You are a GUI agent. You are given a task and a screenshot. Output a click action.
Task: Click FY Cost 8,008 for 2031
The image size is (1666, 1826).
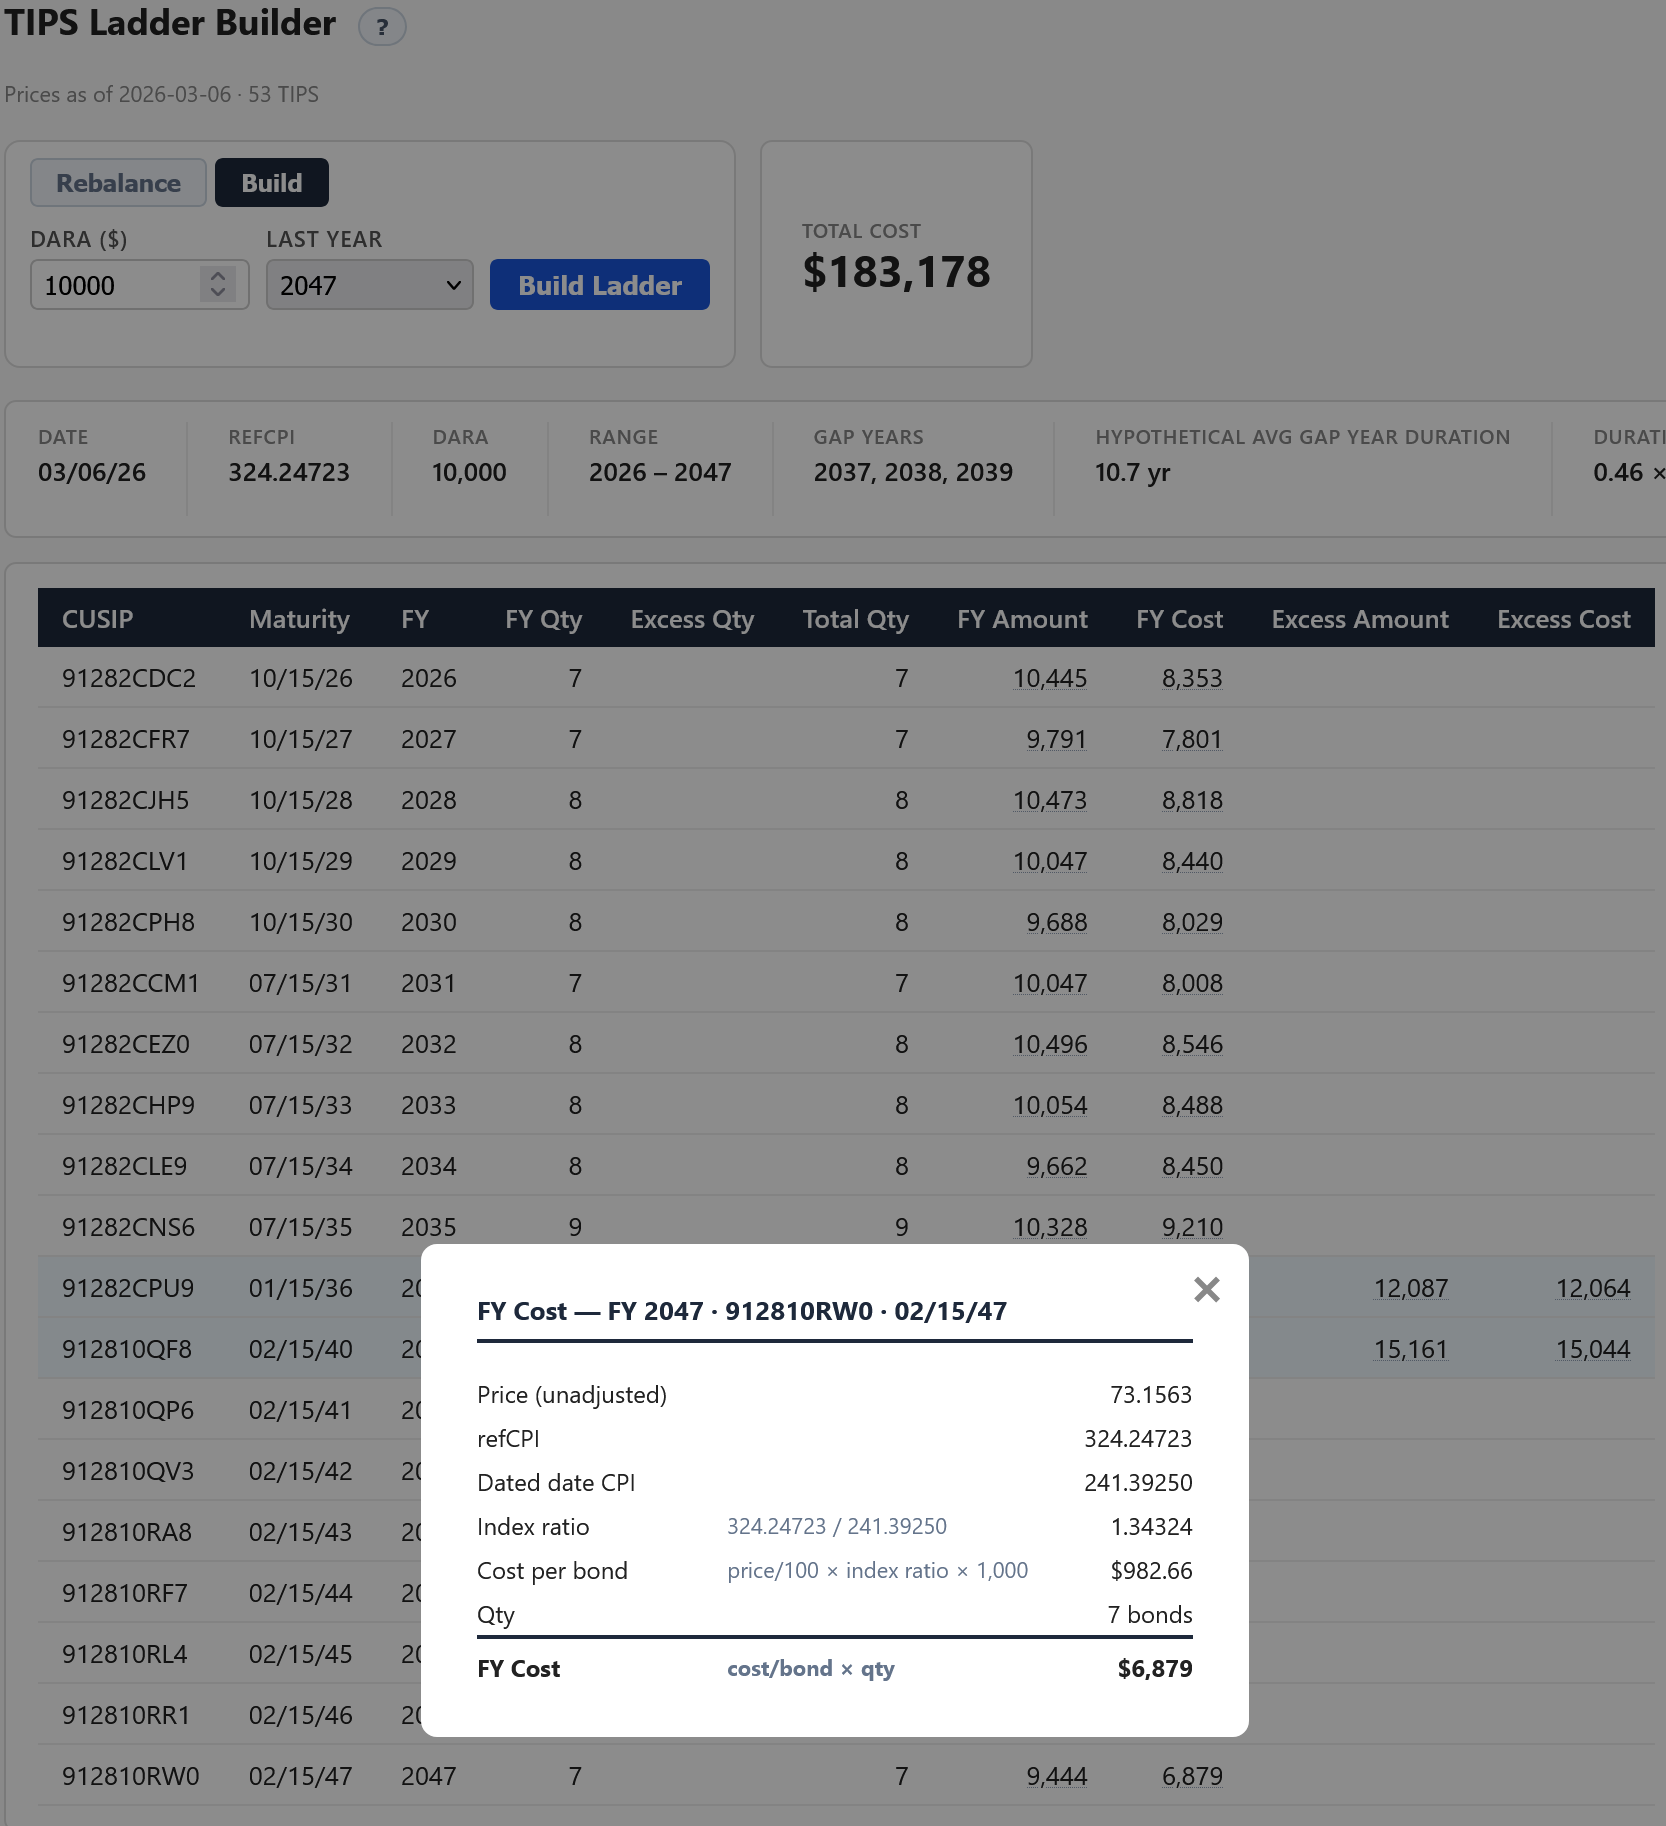[1192, 983]
